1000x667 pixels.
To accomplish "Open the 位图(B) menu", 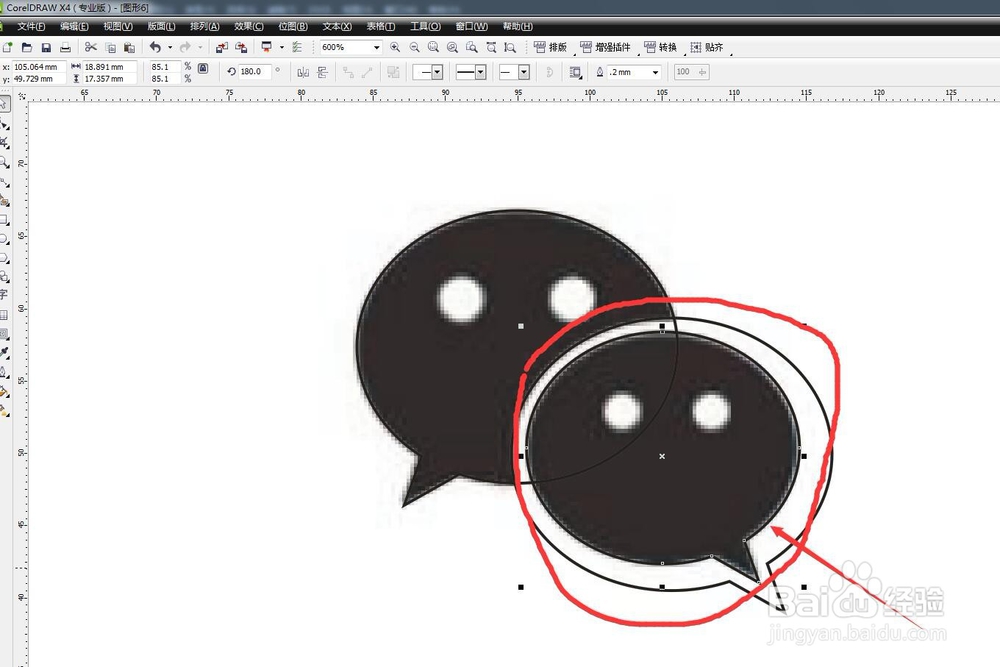I will point(293,26).
